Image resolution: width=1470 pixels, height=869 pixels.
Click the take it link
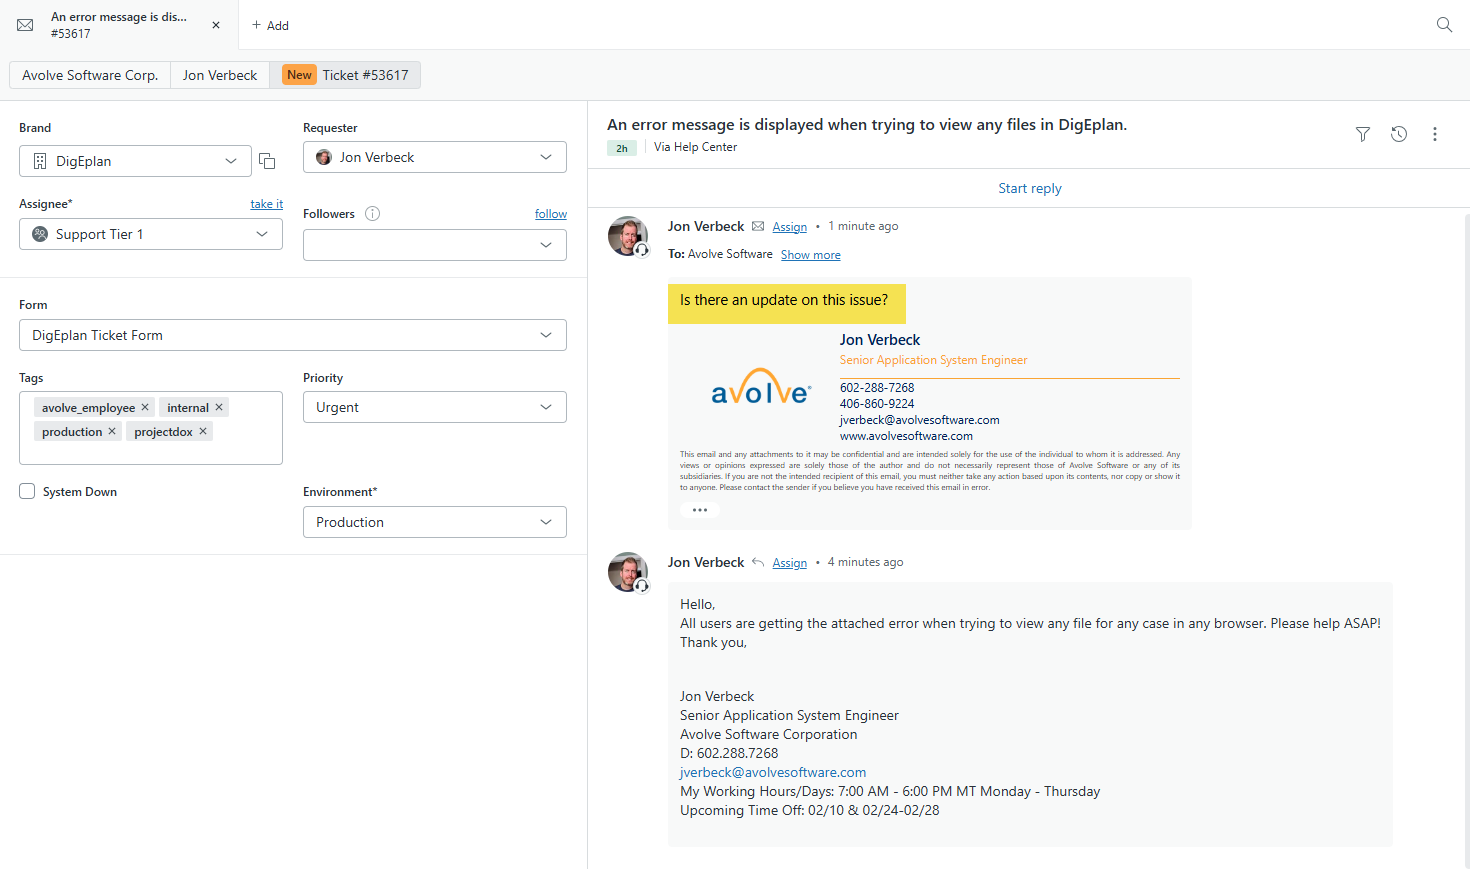coord(266,204)
